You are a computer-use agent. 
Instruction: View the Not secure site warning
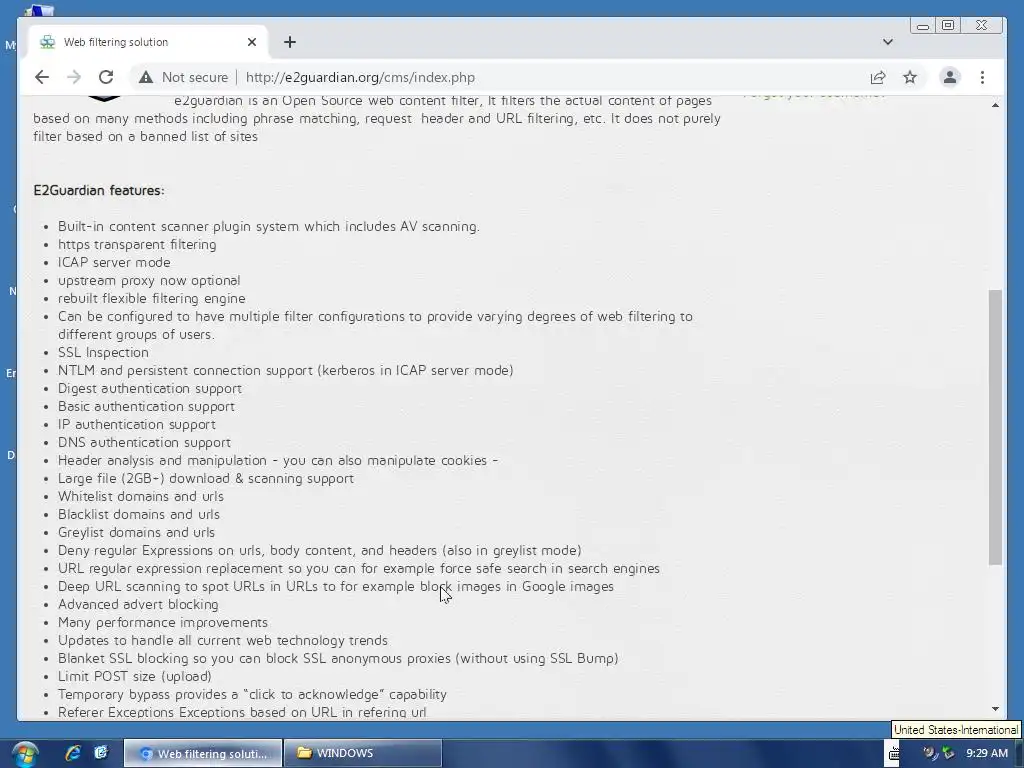[x=184, y=77]
